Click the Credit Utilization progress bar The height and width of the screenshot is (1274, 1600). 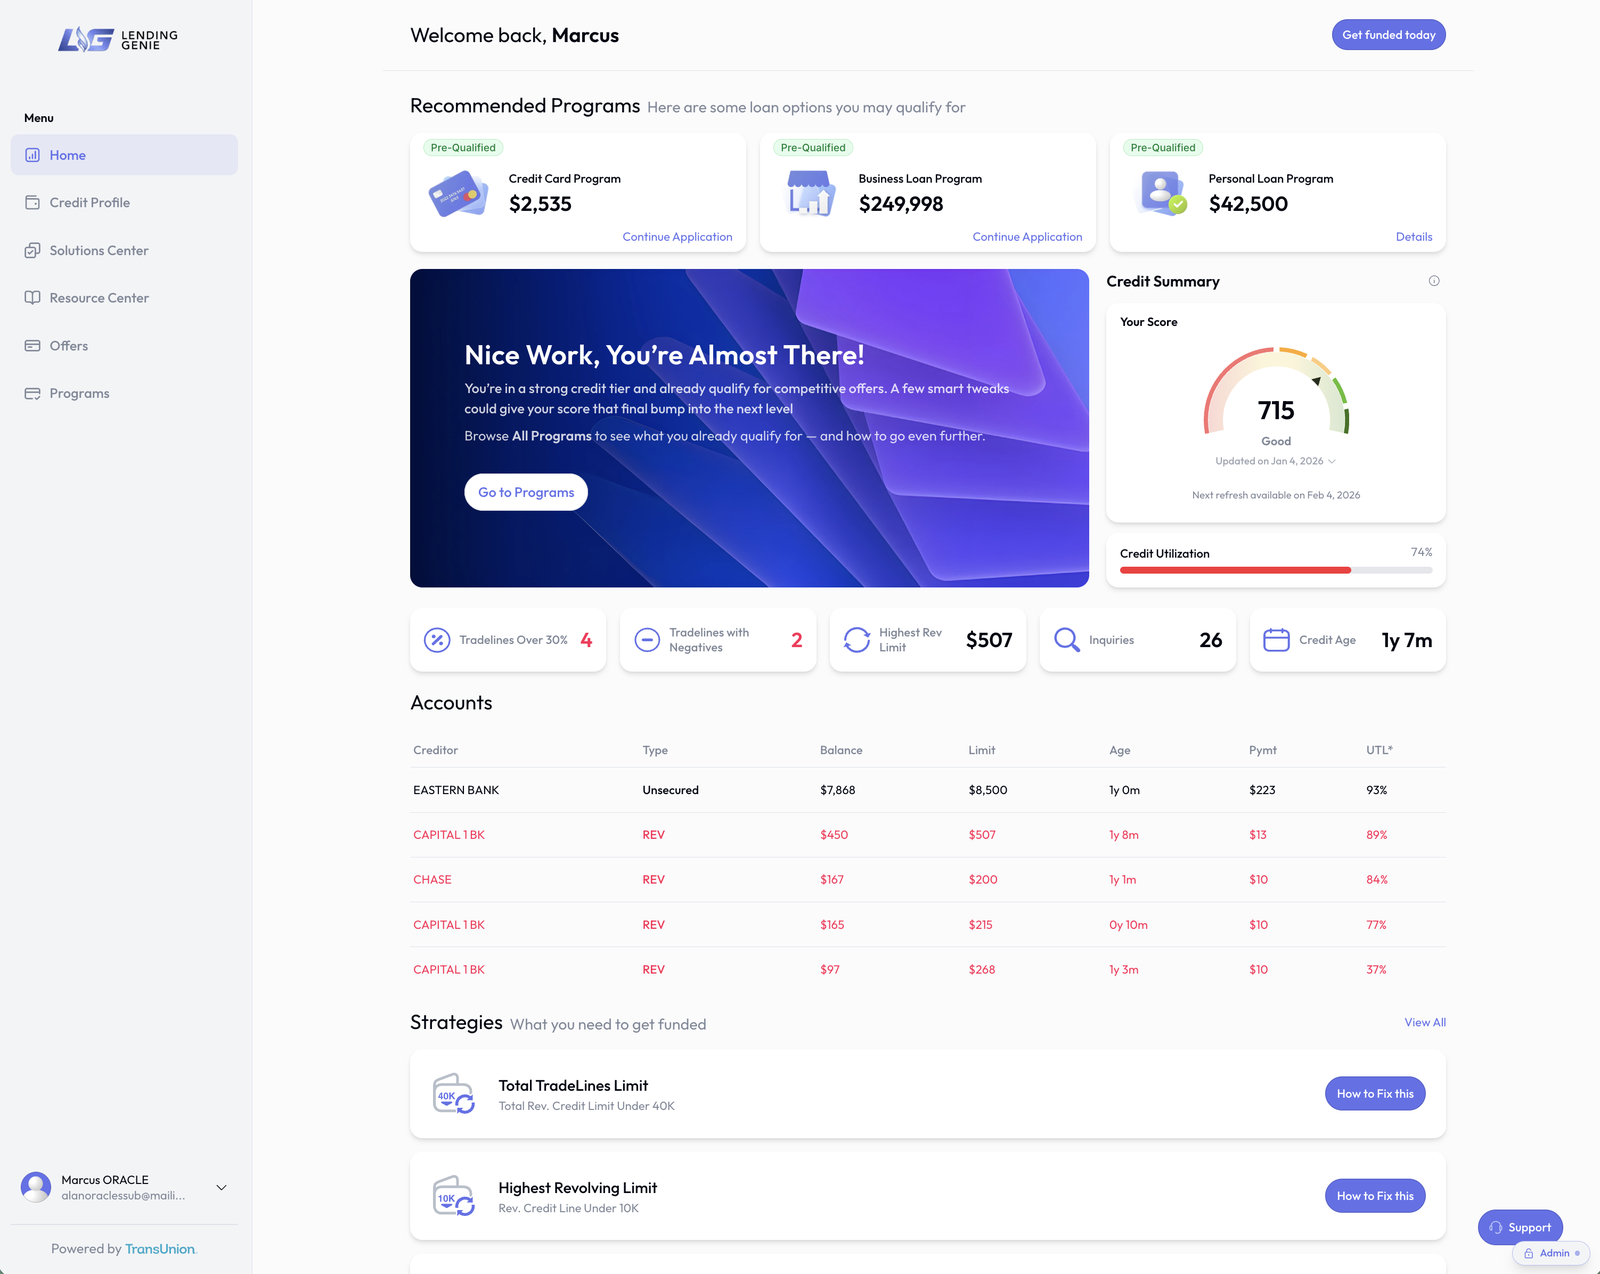tap(1276, 570)
